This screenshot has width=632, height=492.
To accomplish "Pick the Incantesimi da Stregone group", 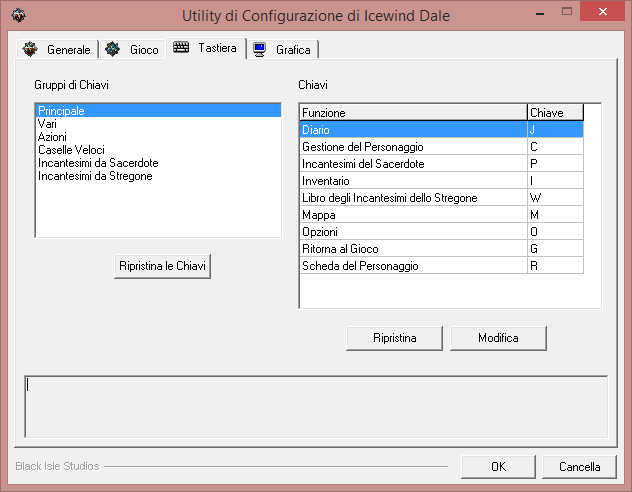I will point(158,176).
